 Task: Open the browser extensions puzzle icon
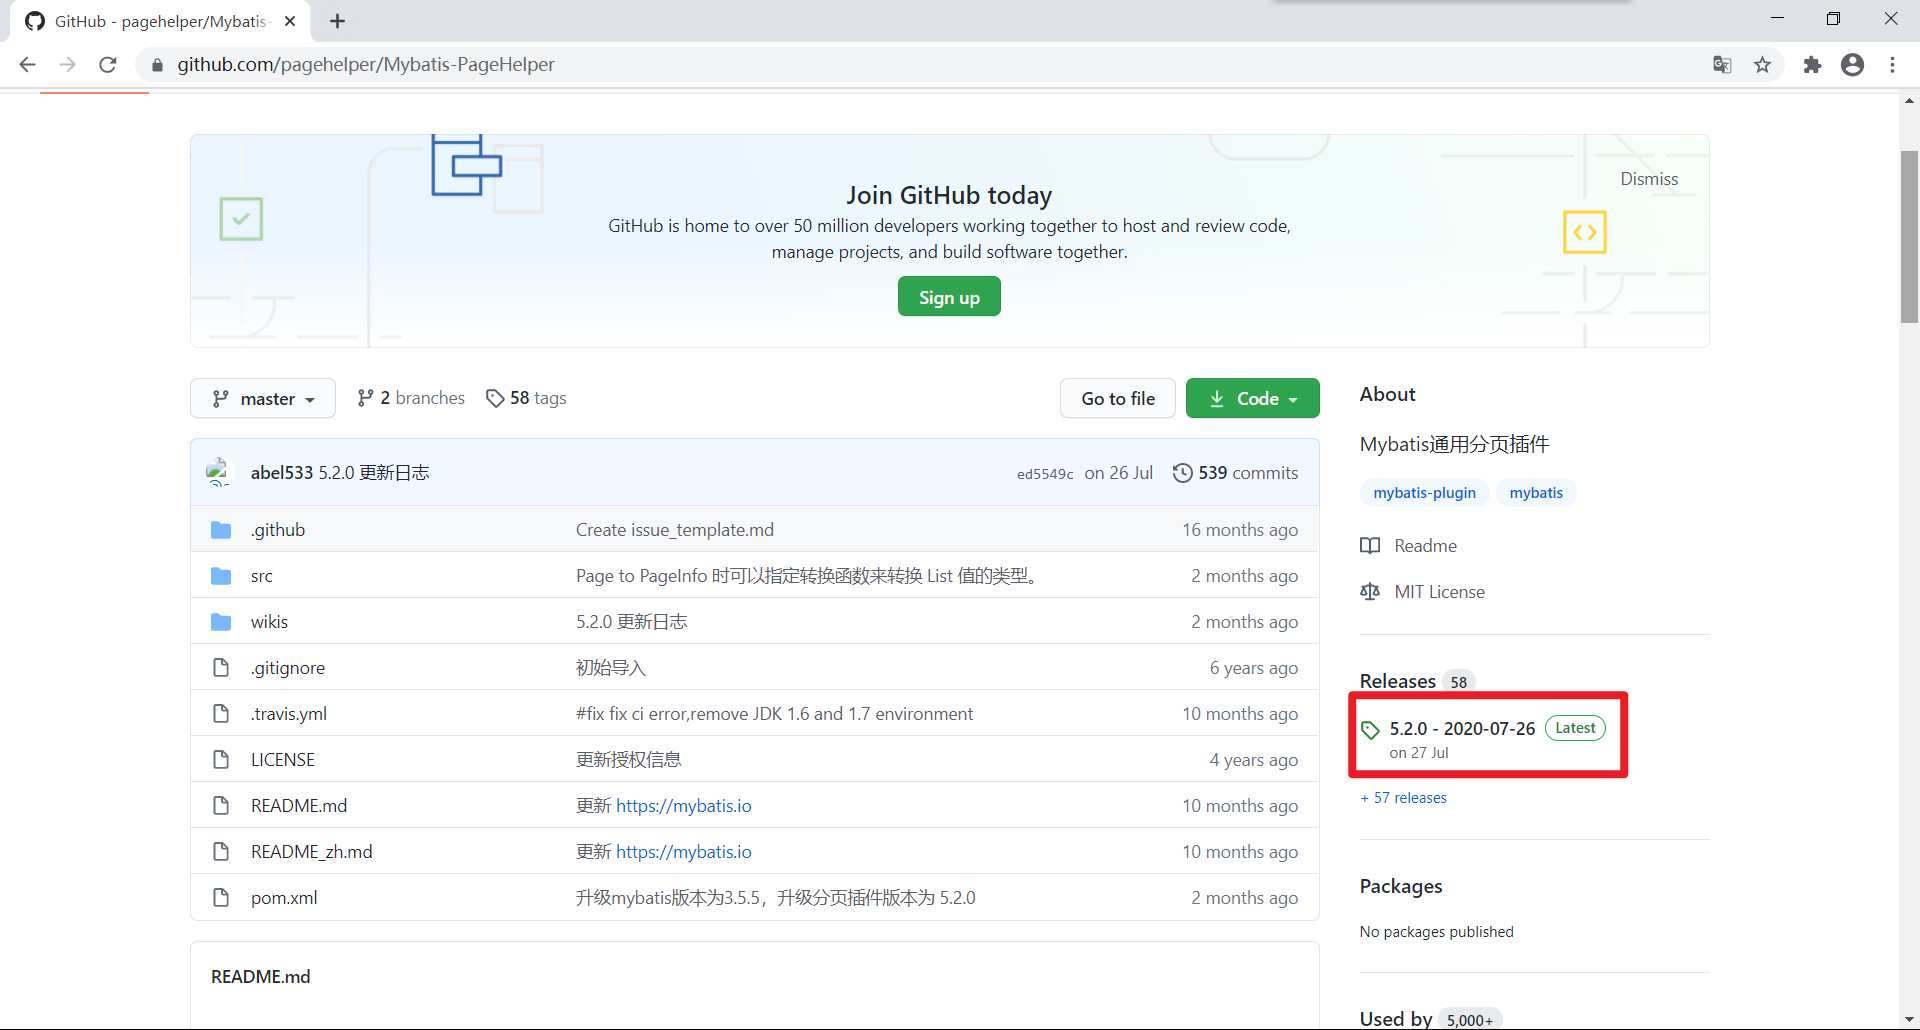(x=1812, y=65)
